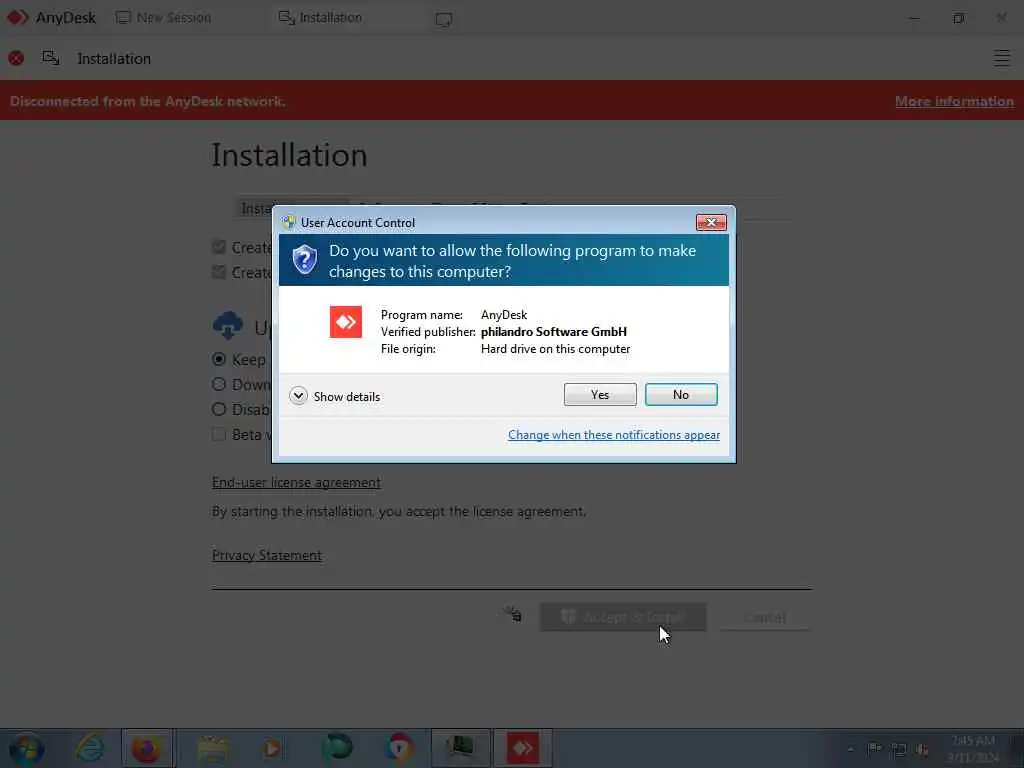Click the taskbar clock
1024x768 pixels.
pyautogui.click(x=972, y=748)
